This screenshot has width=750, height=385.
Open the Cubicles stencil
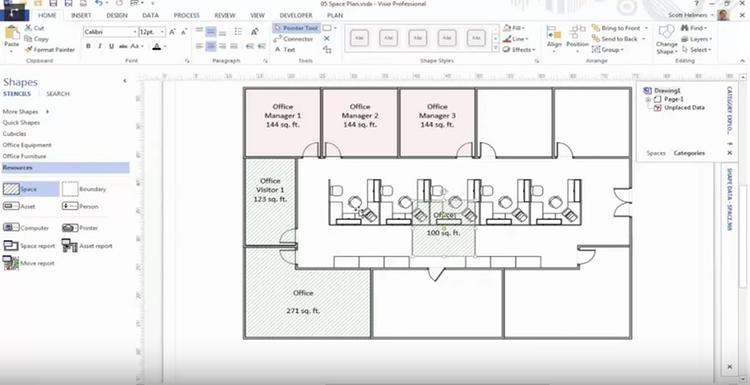14,134
